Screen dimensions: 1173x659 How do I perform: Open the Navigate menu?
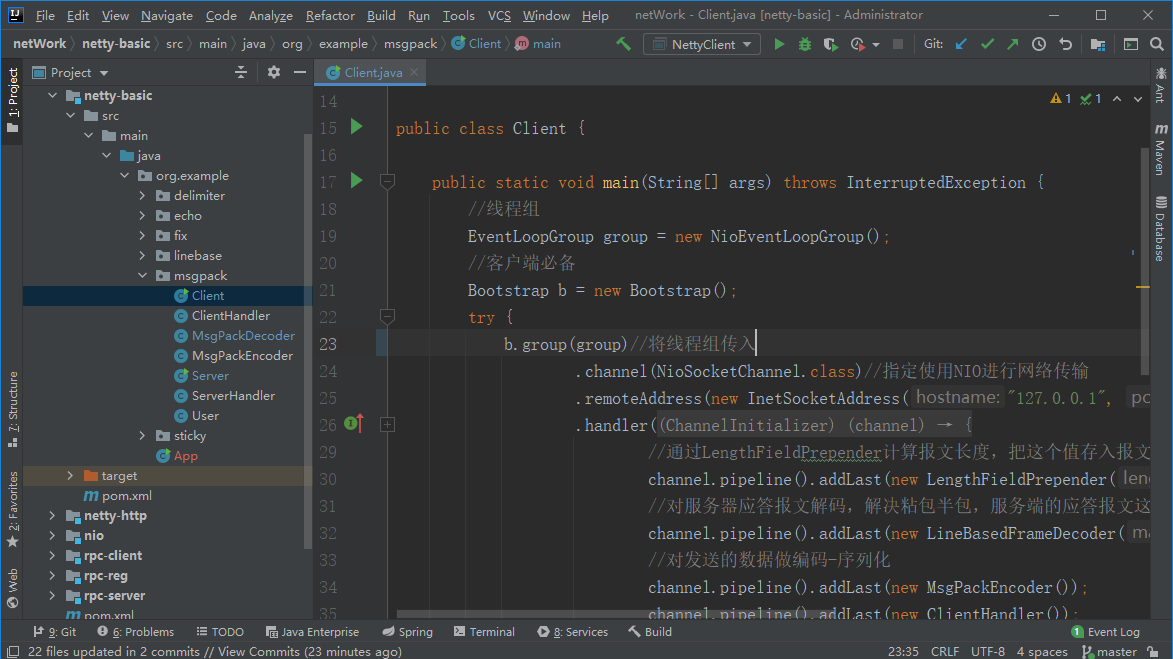tap(167, 15)
